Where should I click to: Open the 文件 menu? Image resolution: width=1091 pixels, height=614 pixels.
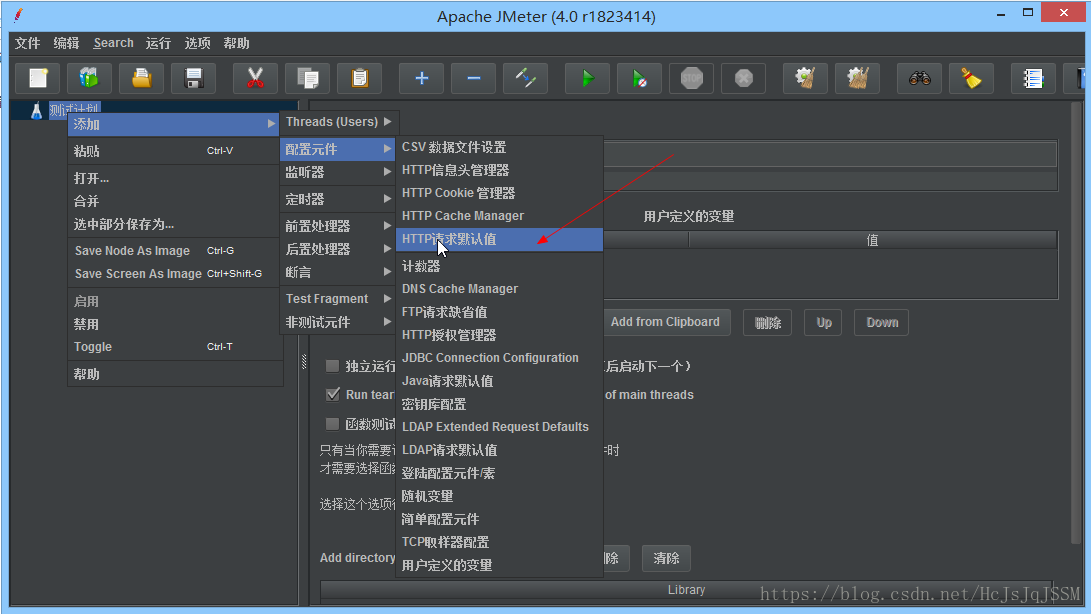pos(28,43)
